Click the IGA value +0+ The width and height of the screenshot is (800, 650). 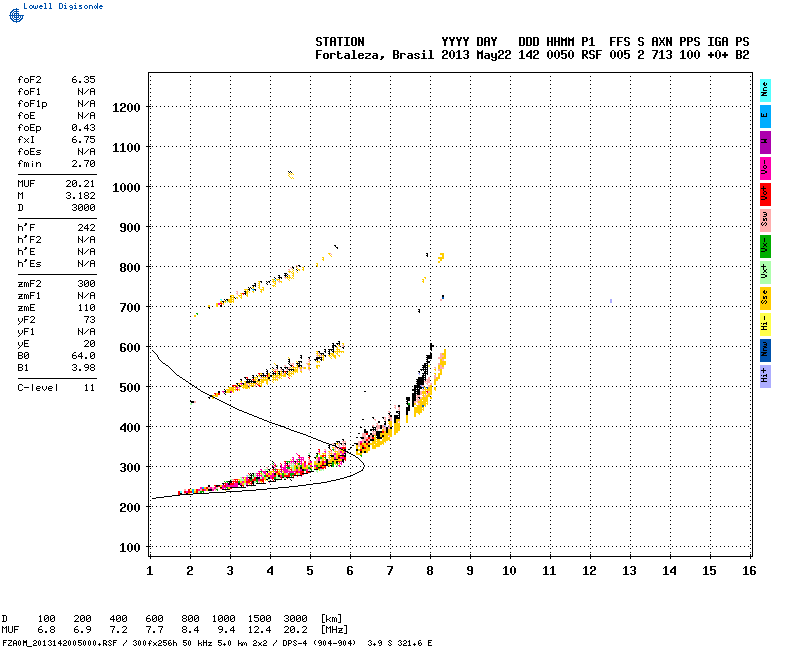(717, 55)
